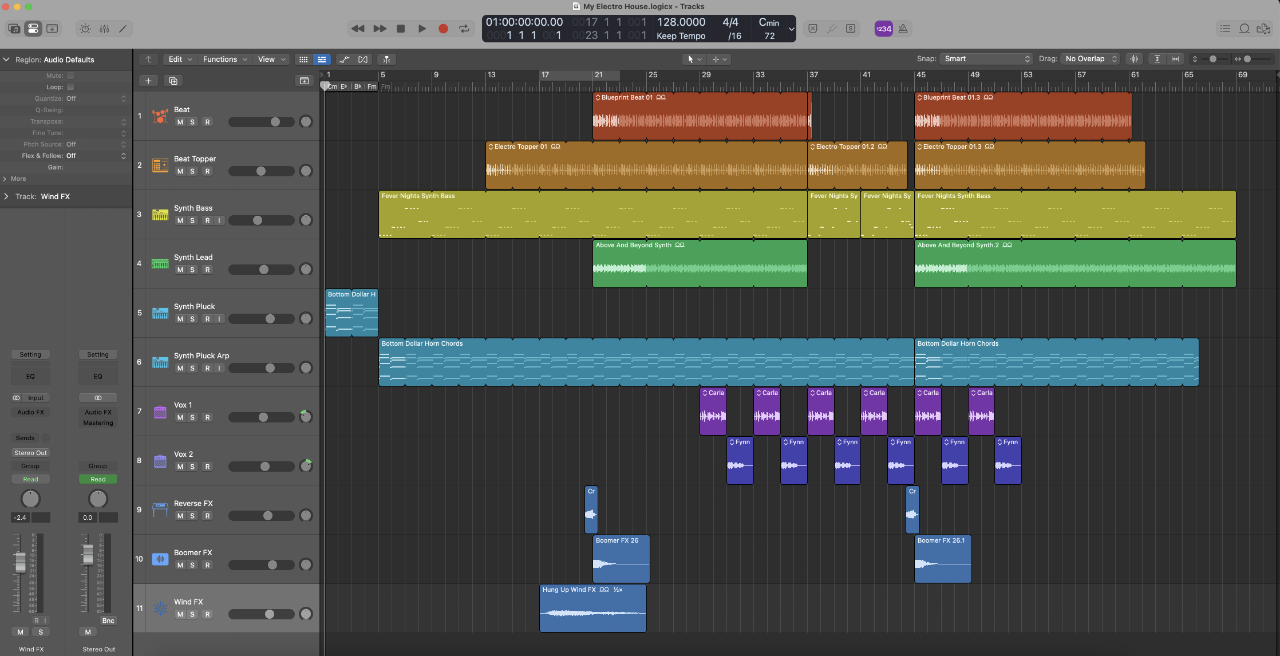Mute the Synth Bass track
This screenshot has height=656, width=1280.
click(x=180, y=220)
